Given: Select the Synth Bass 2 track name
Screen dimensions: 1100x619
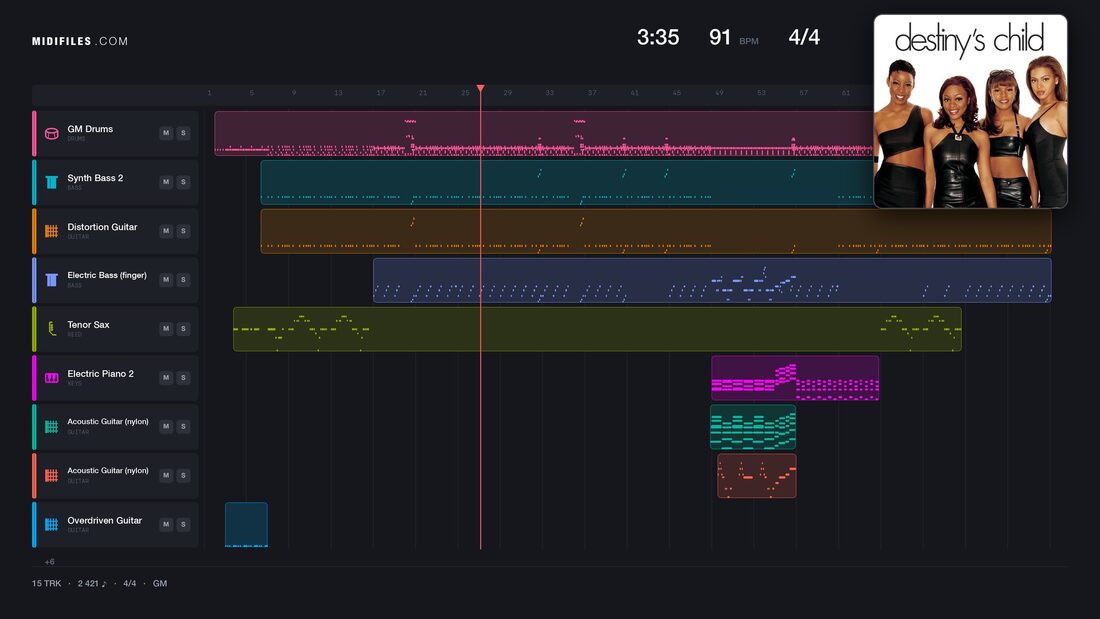Looking at the screenshot, I should 95,178.
